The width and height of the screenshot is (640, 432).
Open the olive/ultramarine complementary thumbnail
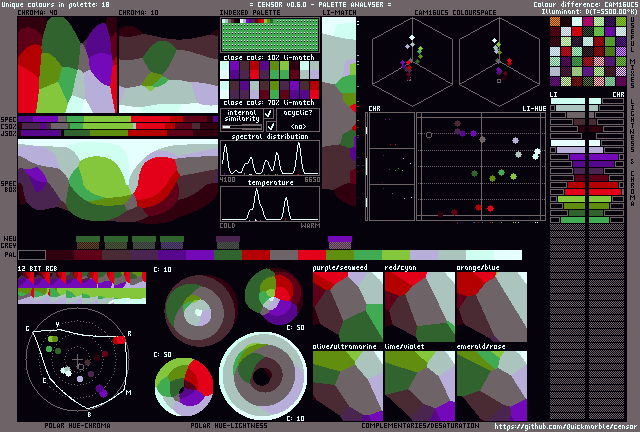pyautogui.click(x=348, y=386)
